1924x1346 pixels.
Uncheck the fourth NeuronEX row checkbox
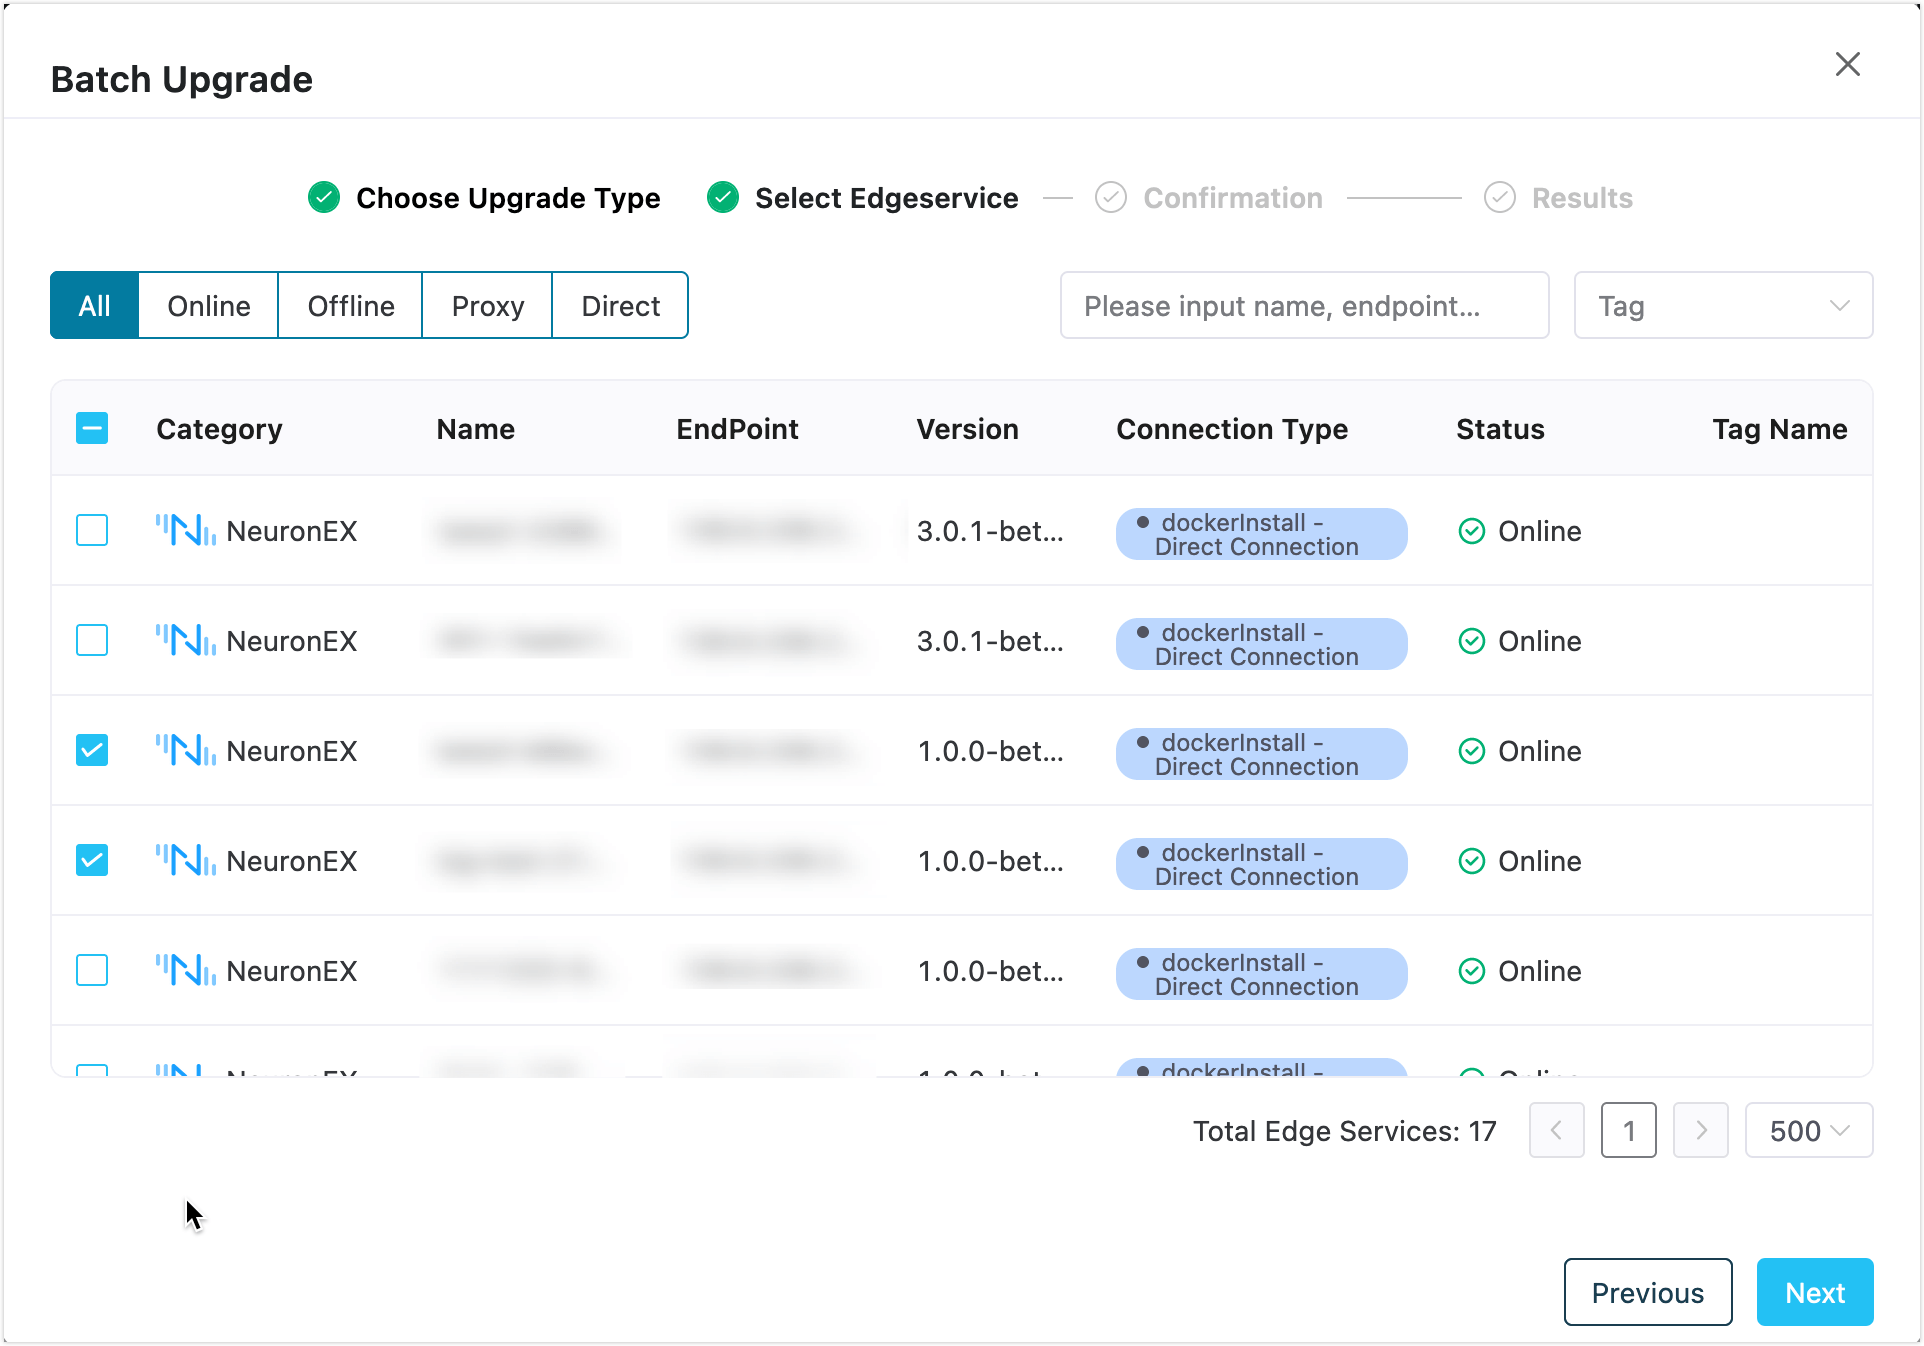[92, 860]
